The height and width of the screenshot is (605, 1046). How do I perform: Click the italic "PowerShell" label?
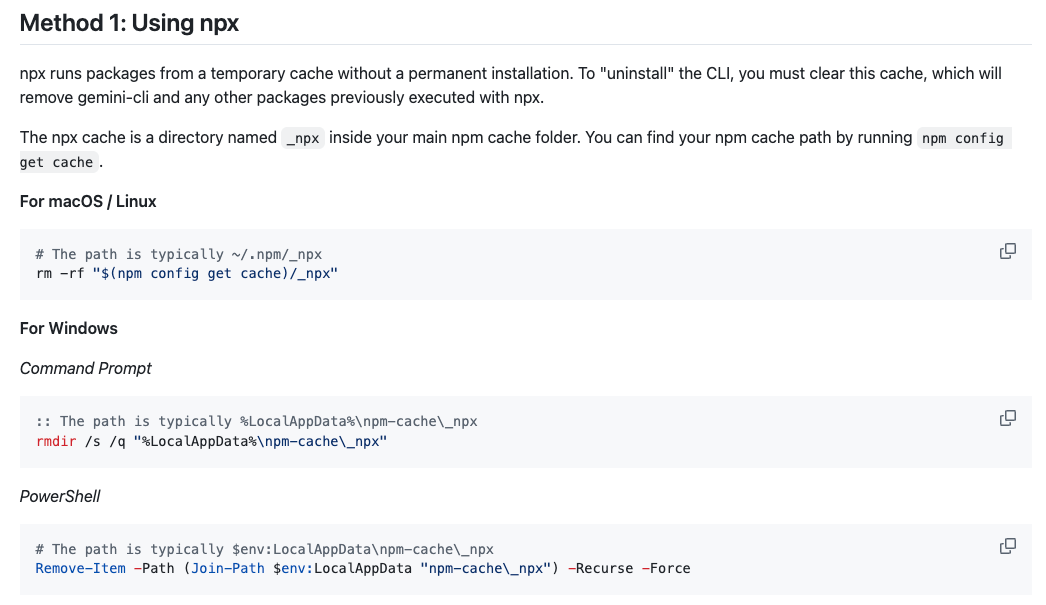(60, 496)
